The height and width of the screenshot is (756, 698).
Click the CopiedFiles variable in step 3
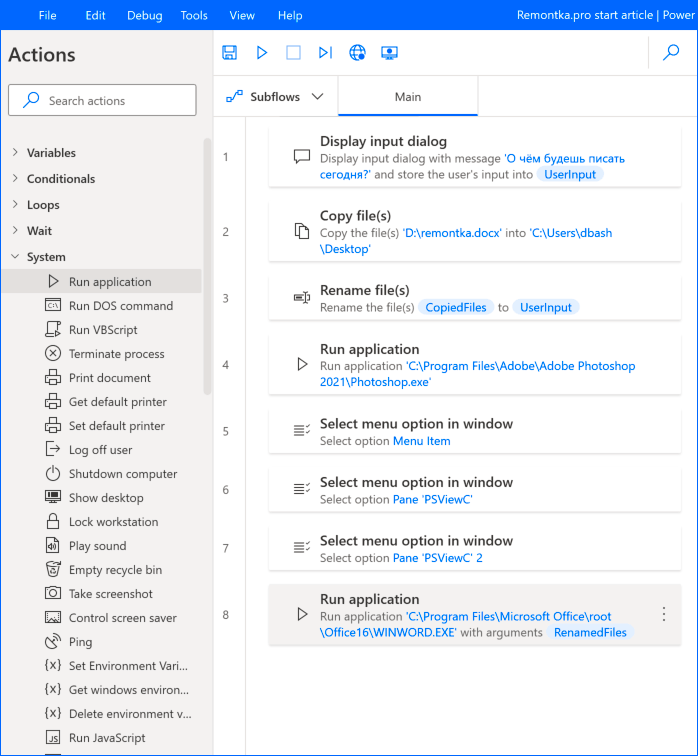(x=456, y=308)
